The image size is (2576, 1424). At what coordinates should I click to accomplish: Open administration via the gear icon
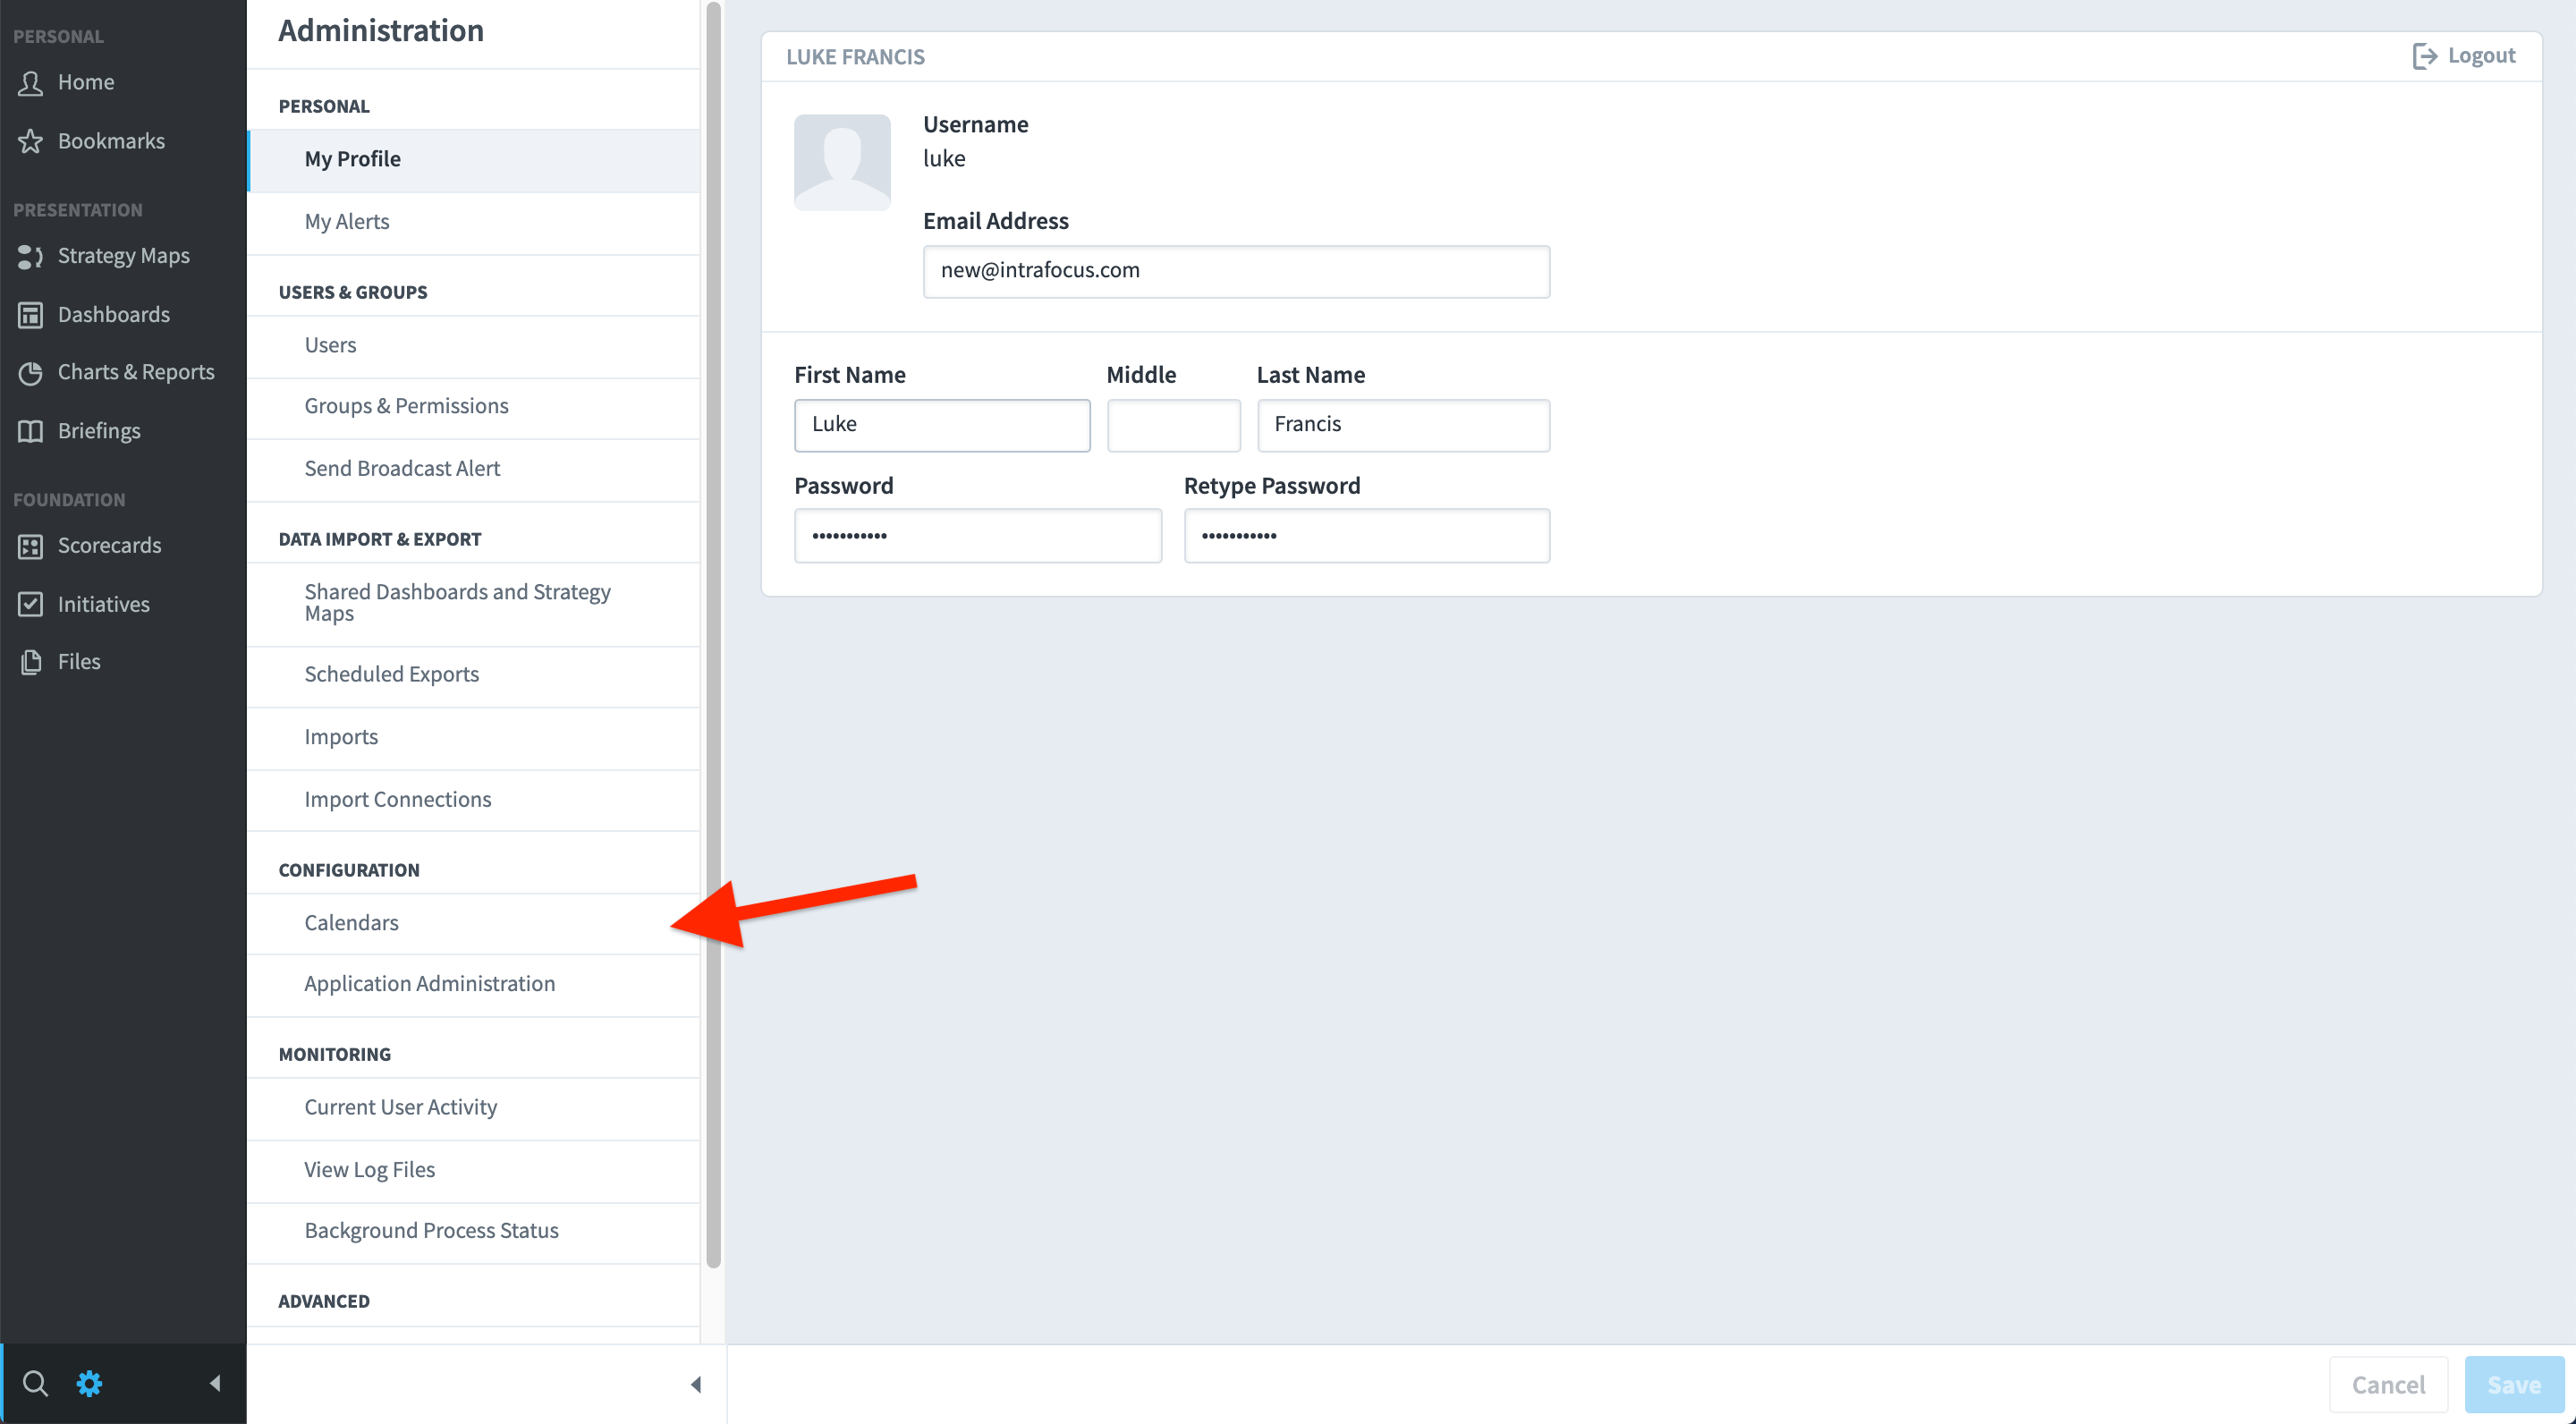(x=89, y=1384)
